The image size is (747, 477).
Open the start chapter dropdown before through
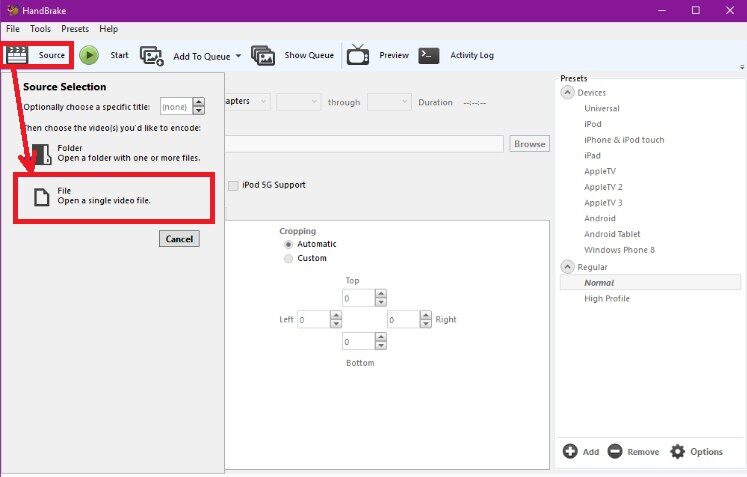(x=299, y=102)
